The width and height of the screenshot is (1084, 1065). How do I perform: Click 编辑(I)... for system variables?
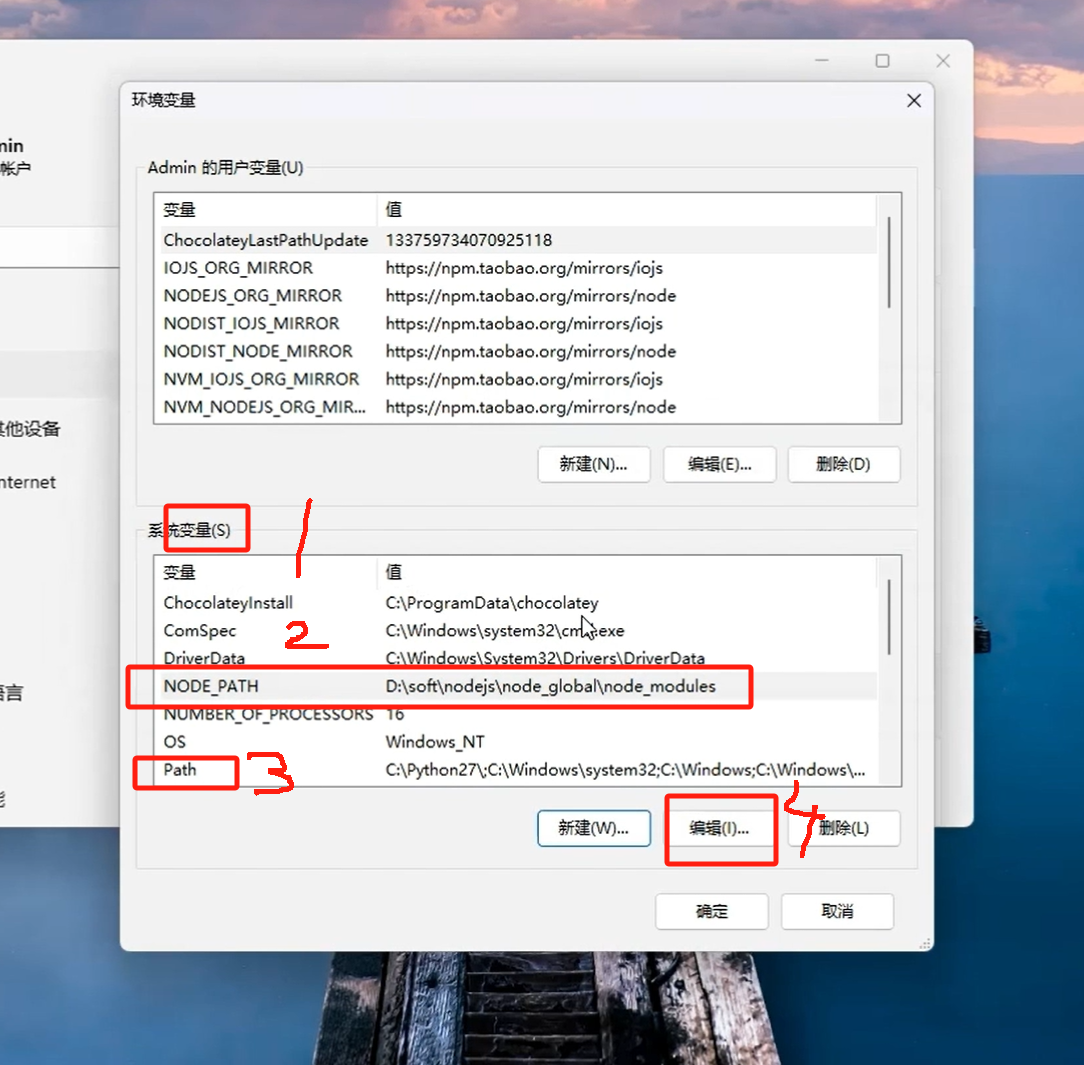[719, 828]
